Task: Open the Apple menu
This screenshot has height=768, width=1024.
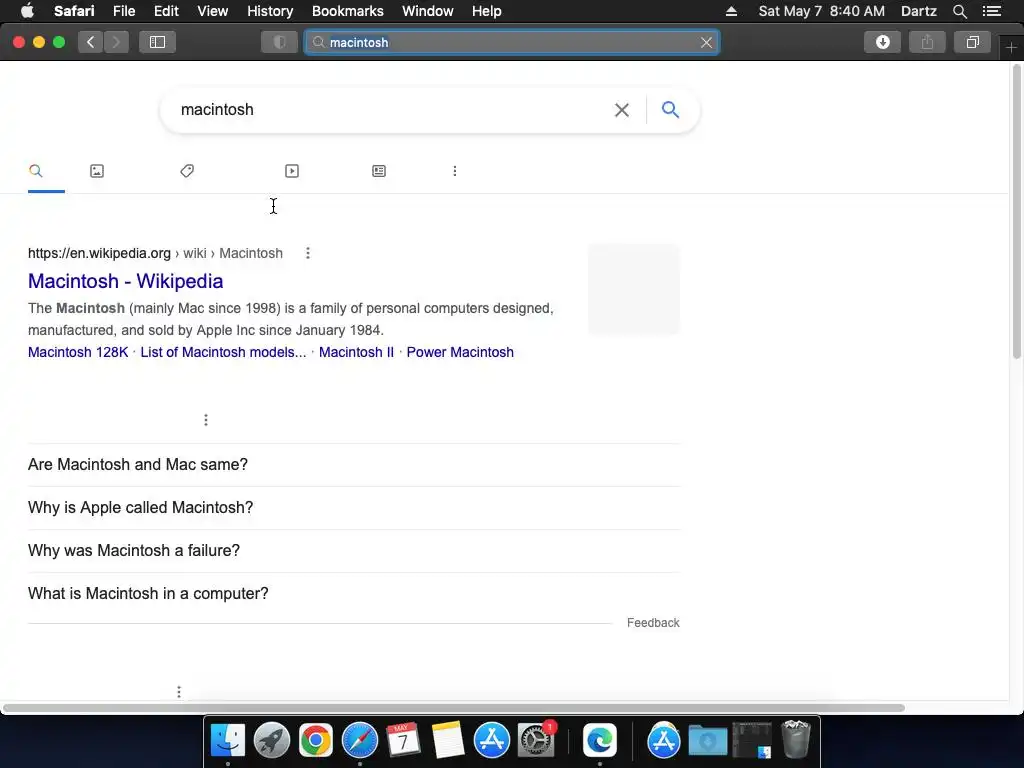Action: (x=27, y=11)
